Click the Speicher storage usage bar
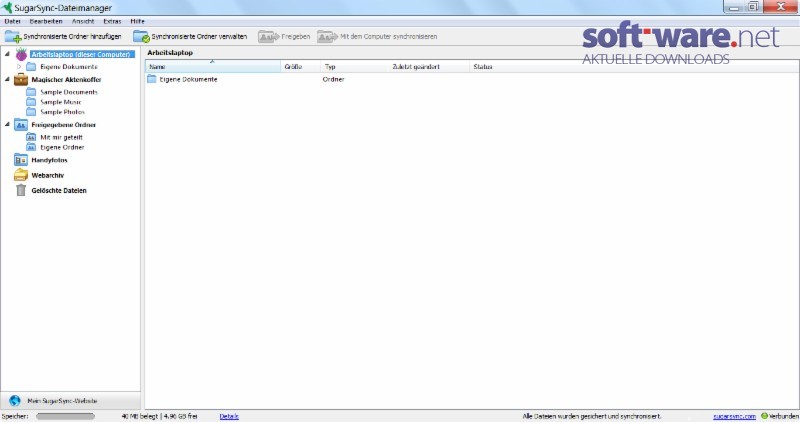Image resolution: width=800 pixels, height=422 pixels. point(65,416)
